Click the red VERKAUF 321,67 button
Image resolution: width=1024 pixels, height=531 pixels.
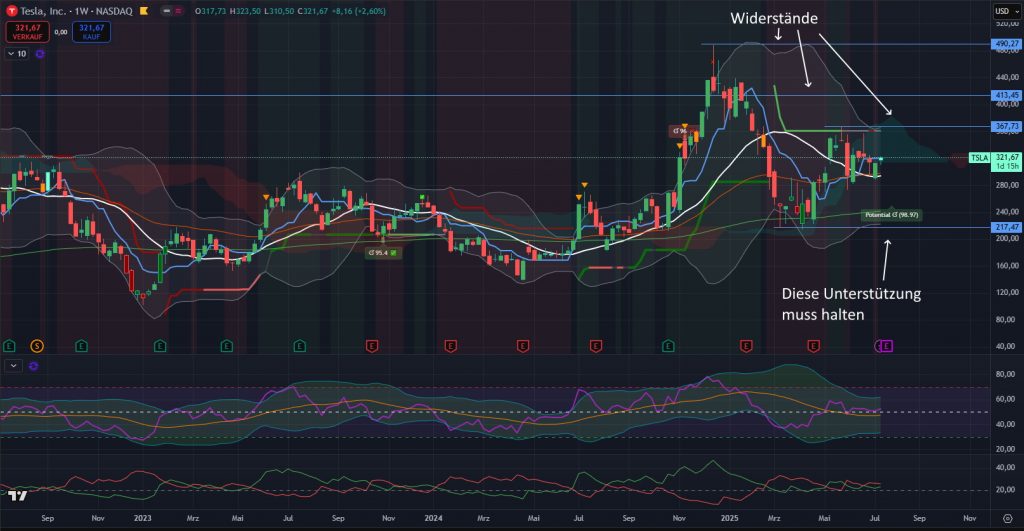27,32
